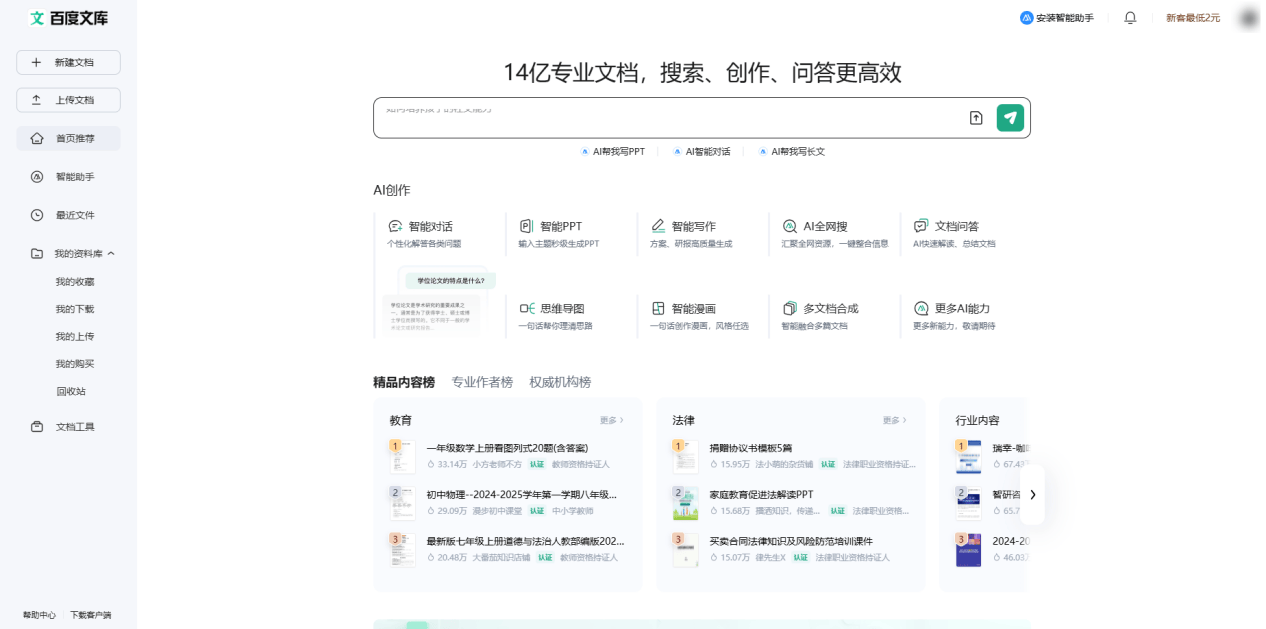Open the notification bell
This screenshot has width=1266, height=629.
tap(1130, 18)
